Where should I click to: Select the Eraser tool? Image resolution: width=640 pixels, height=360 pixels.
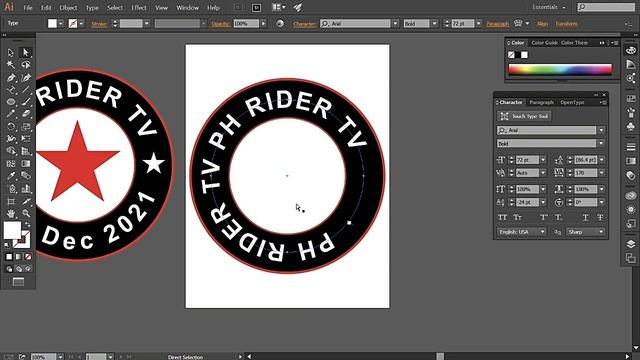[26, 114]
